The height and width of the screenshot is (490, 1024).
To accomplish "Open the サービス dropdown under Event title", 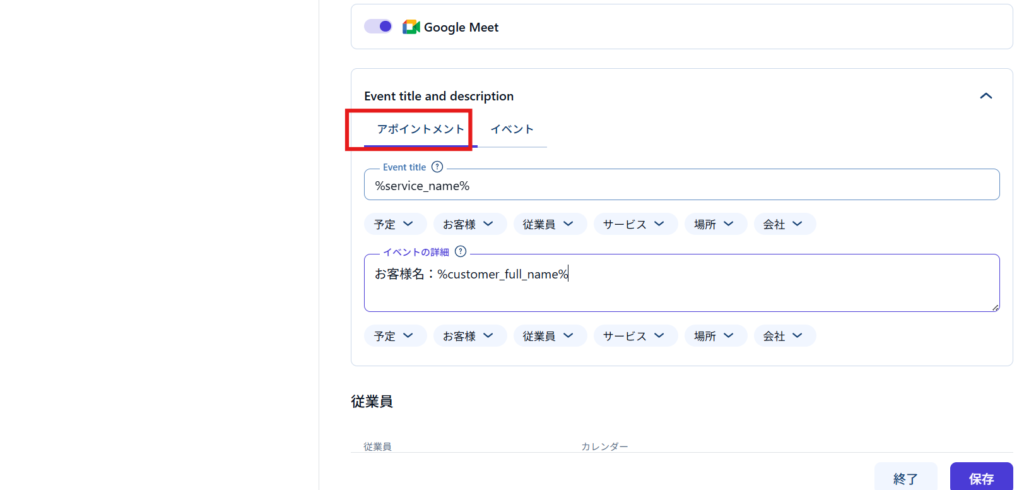I will tap(635, 225).
